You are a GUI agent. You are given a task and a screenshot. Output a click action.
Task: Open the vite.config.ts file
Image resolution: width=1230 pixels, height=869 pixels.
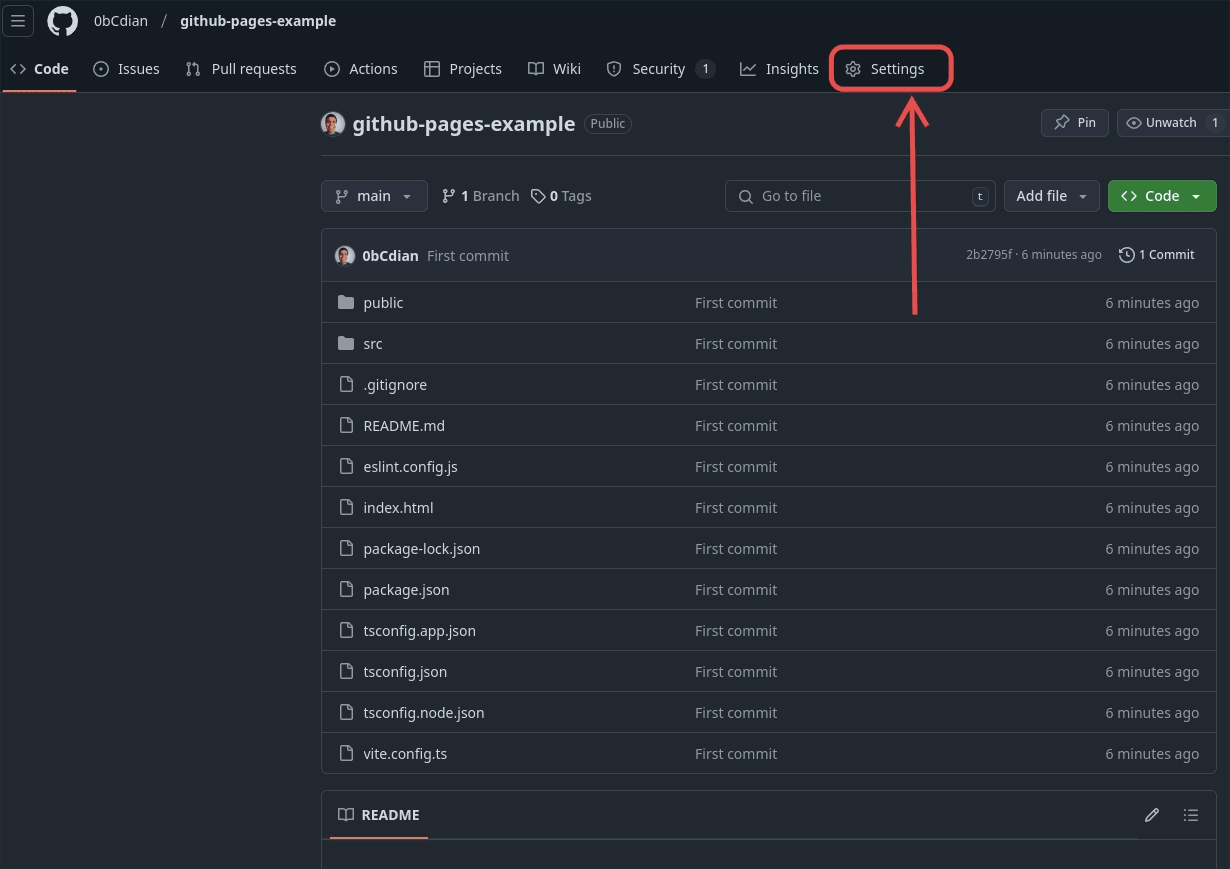[405, 754]
